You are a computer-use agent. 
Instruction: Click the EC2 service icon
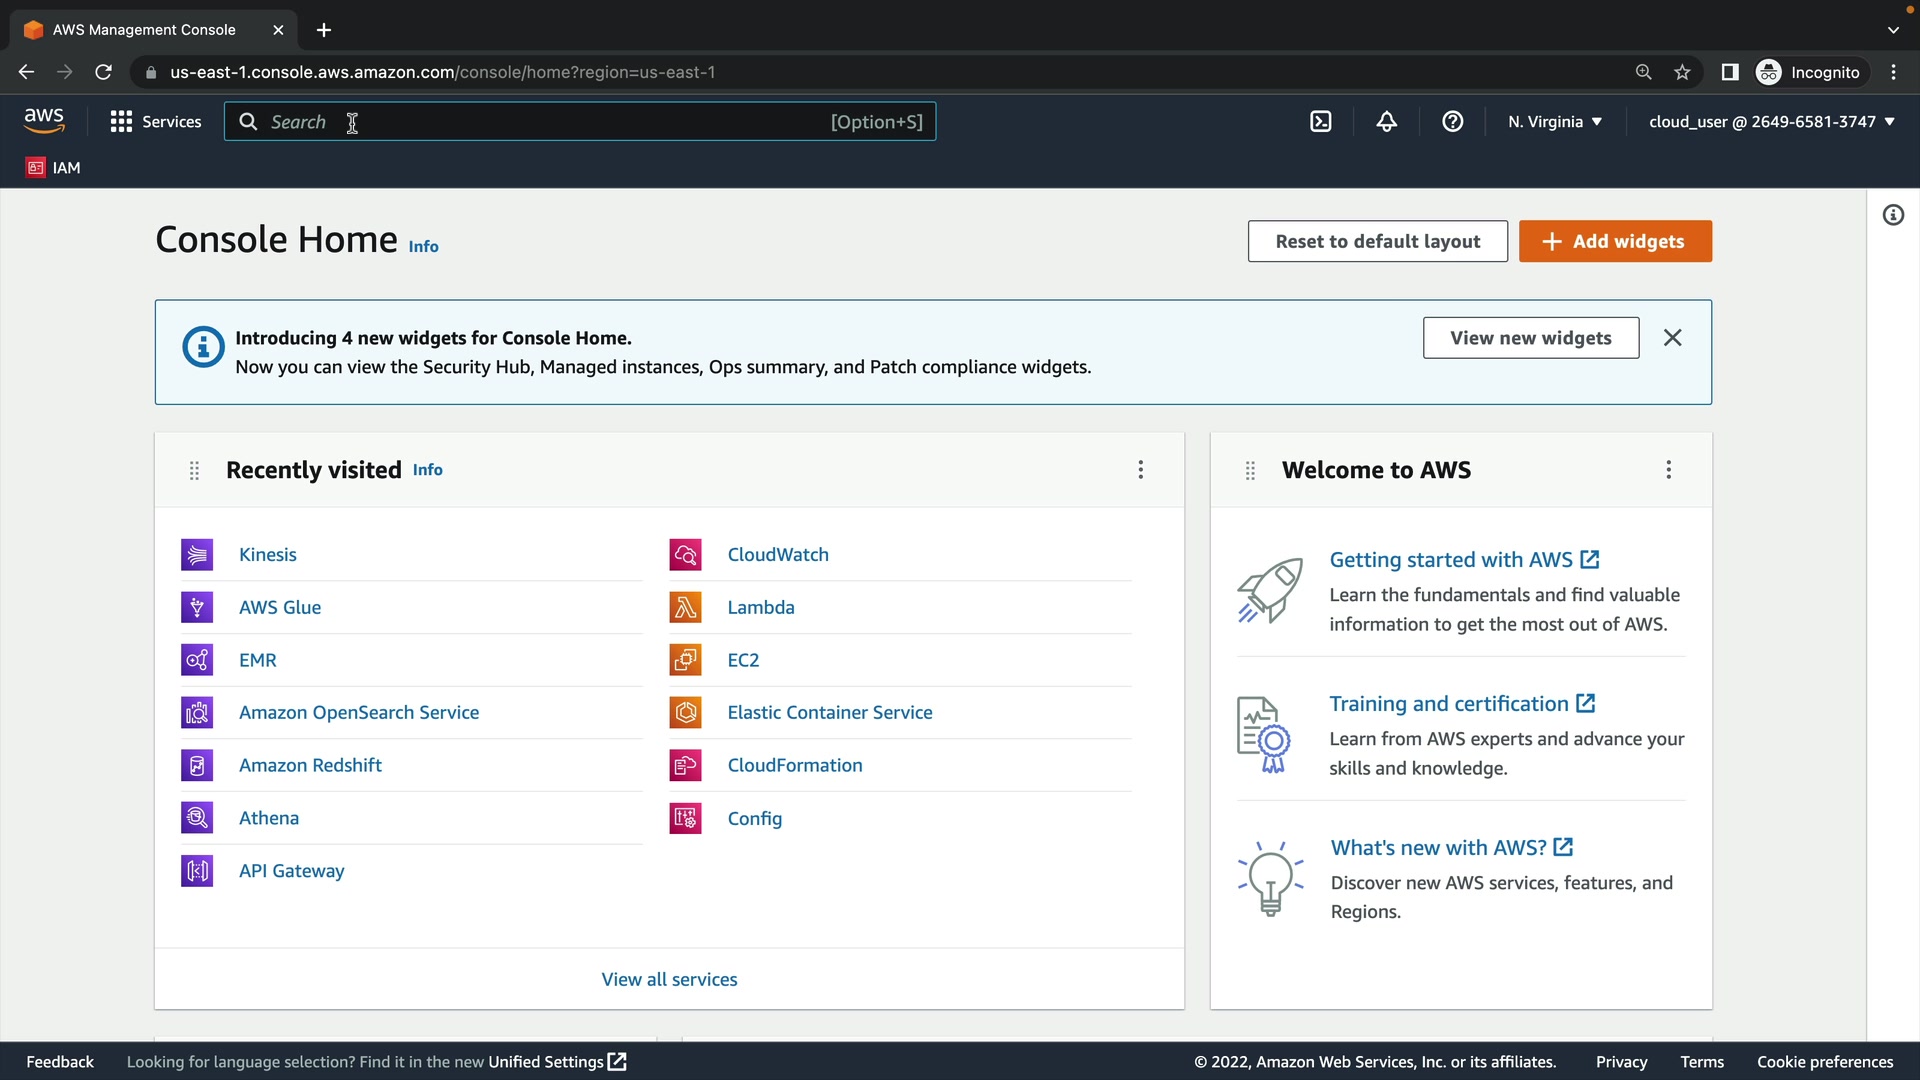point(685,660)
